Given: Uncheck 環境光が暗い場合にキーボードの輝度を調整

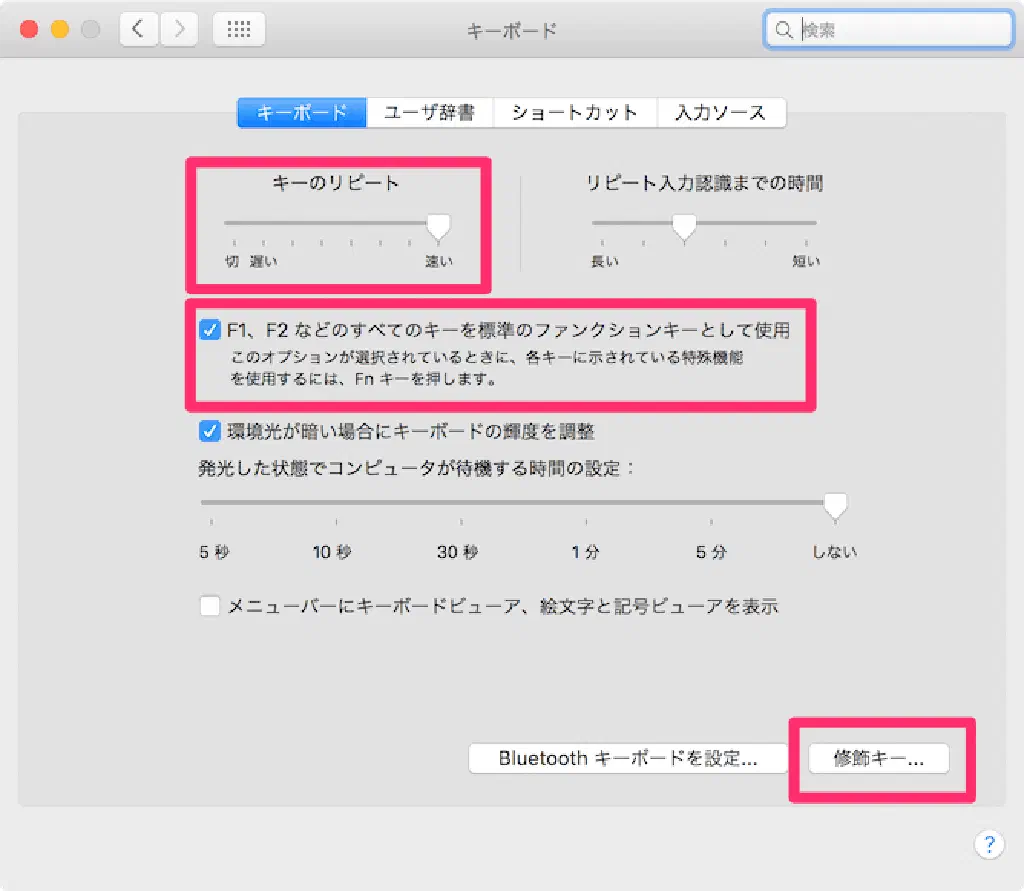Looking at the screenshot, I should pyautogui.click(x=209, y=432).
